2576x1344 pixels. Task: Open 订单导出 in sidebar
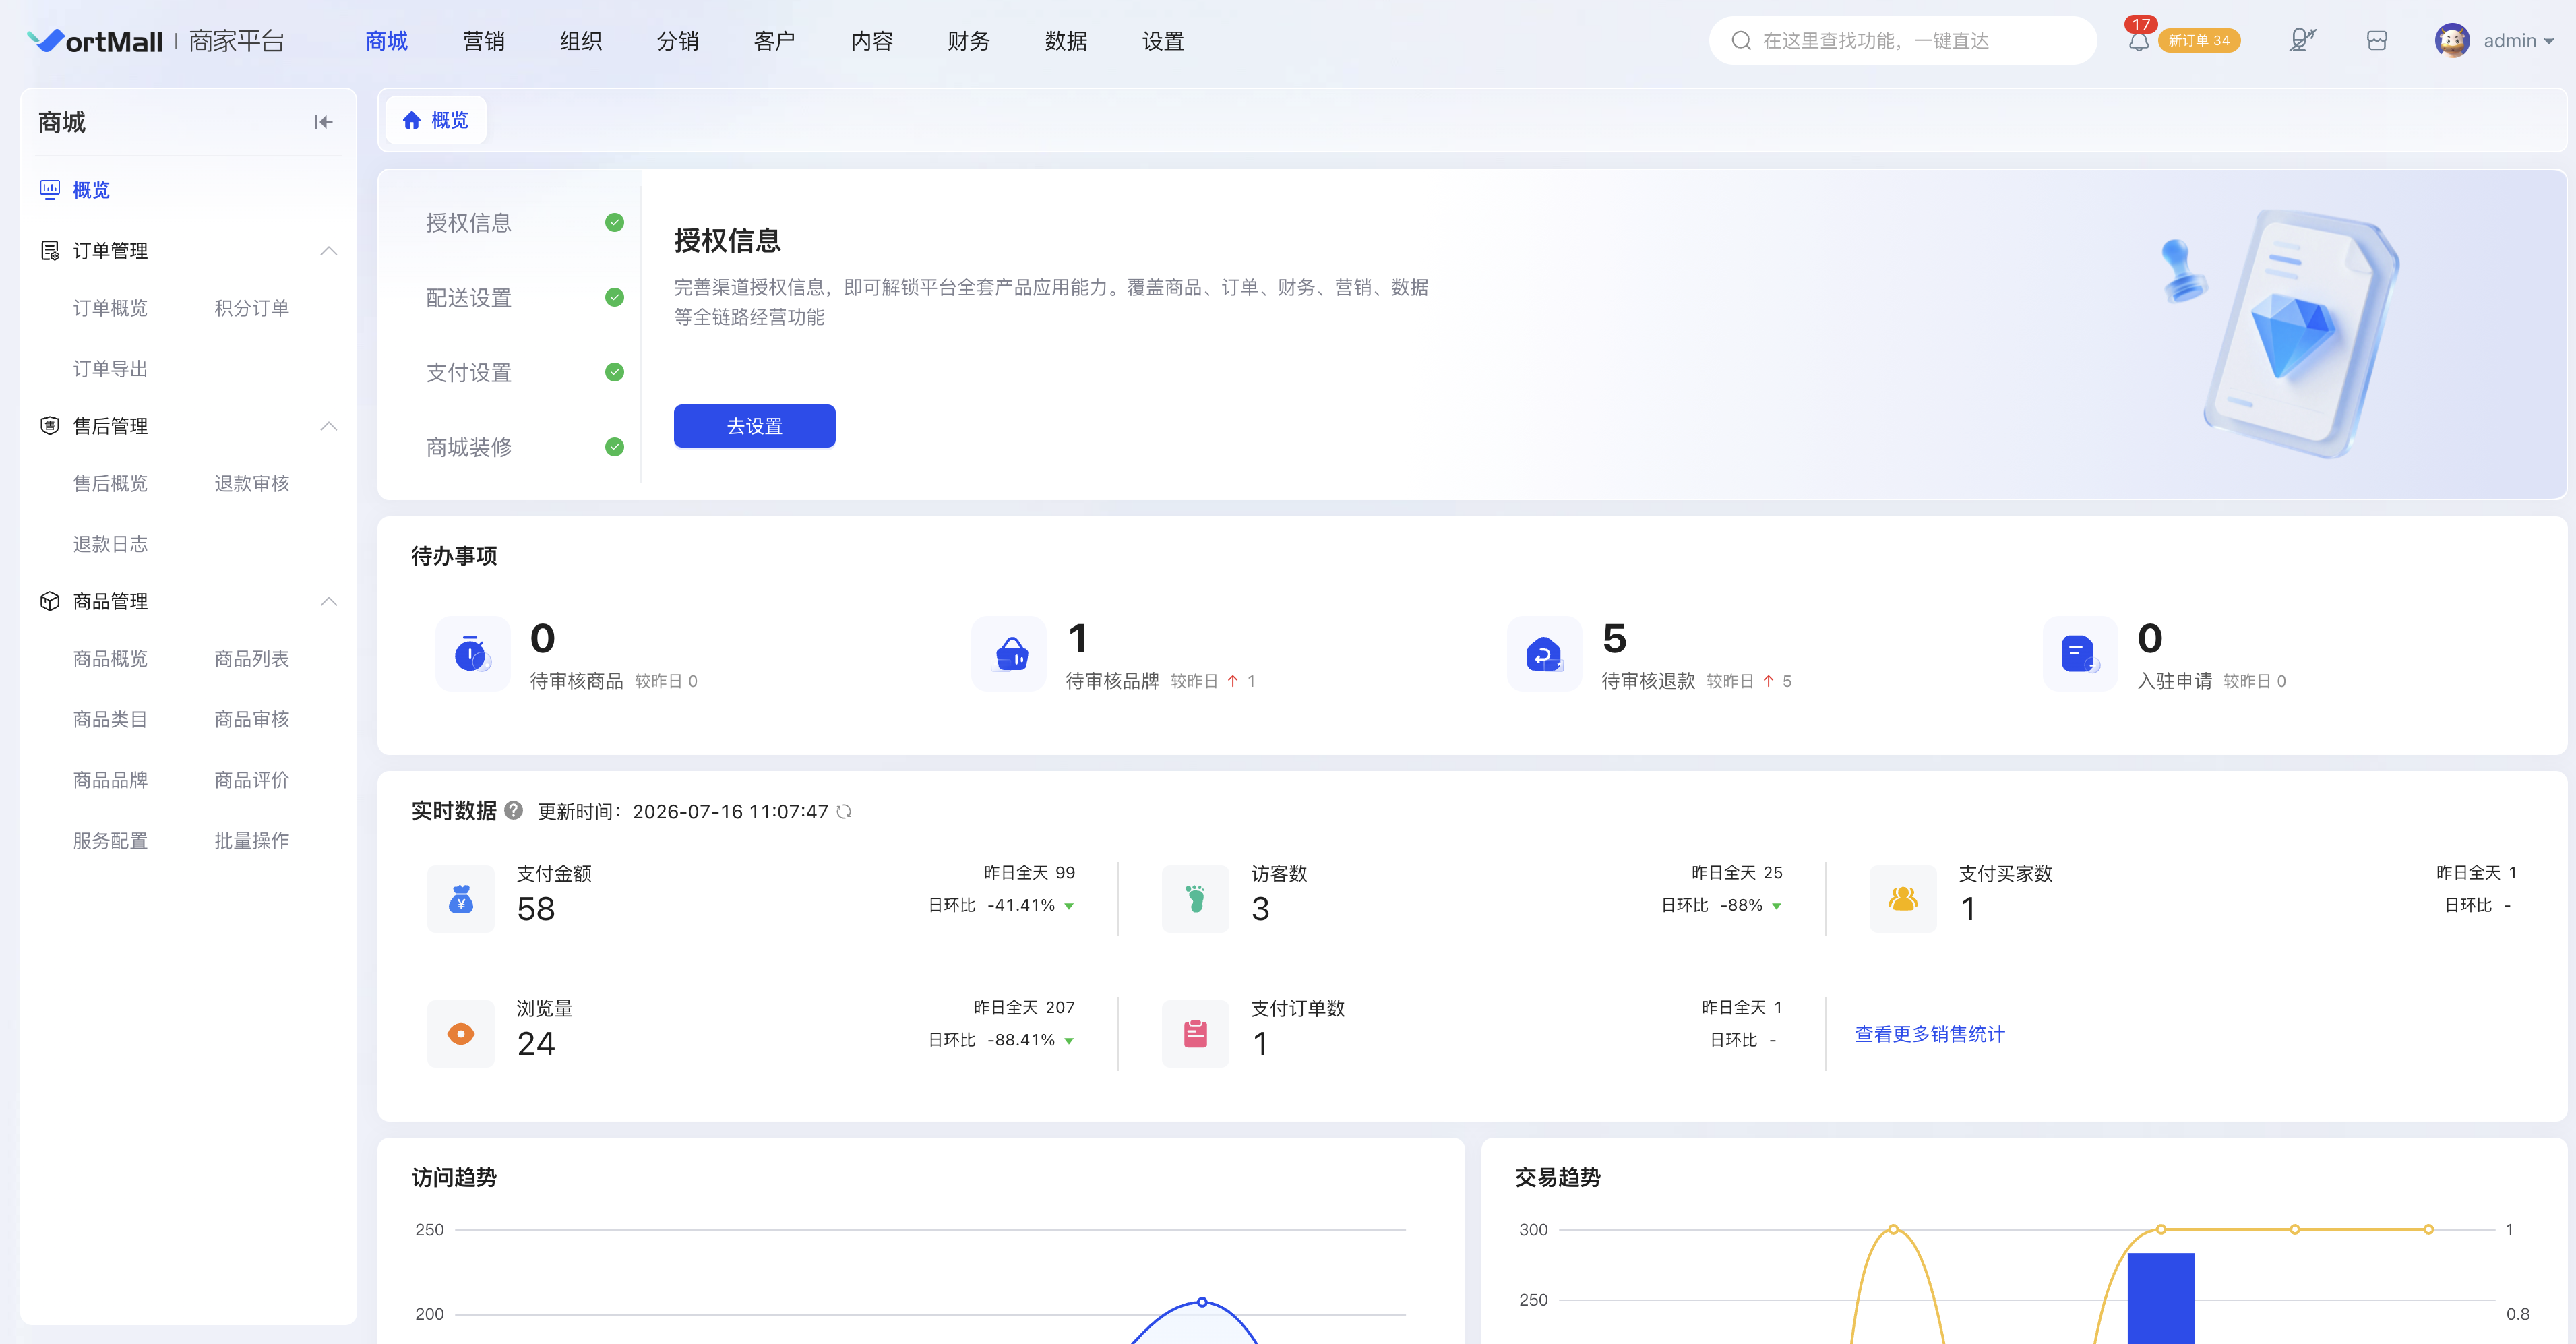tap(110, 369)
